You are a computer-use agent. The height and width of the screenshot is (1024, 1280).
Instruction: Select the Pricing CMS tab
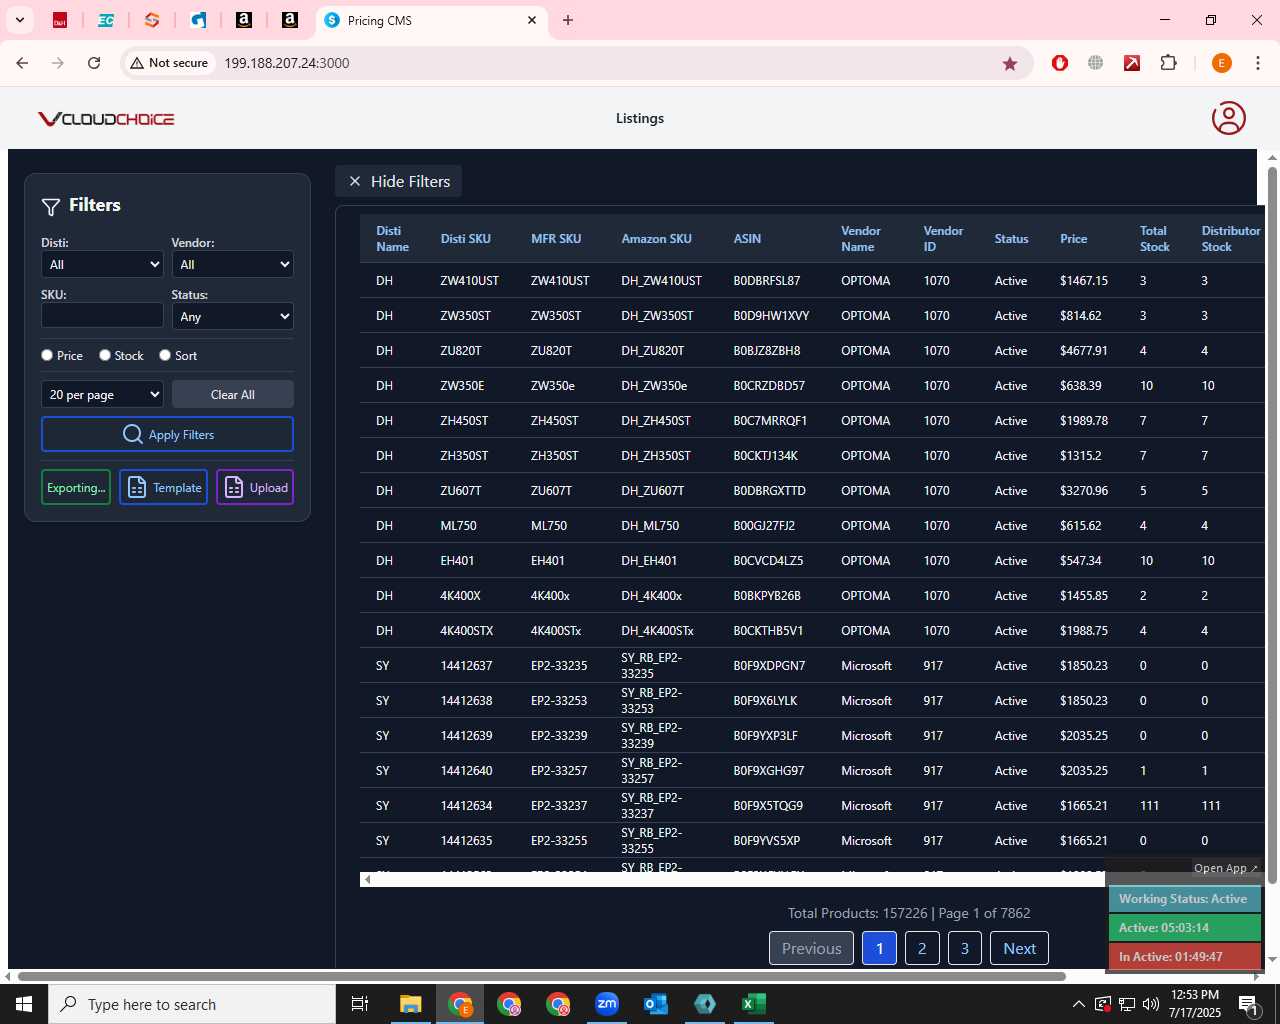tap(430, 20)
